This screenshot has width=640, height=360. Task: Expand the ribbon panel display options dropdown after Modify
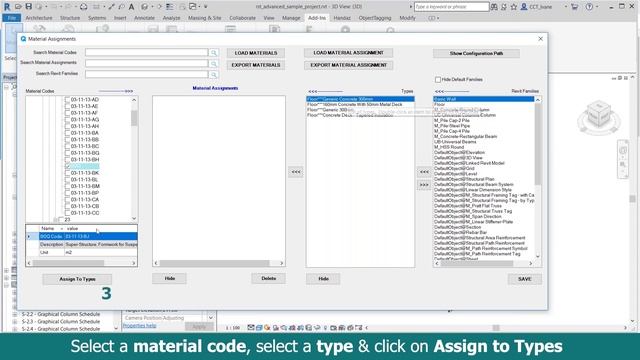[x=438, y=18]
